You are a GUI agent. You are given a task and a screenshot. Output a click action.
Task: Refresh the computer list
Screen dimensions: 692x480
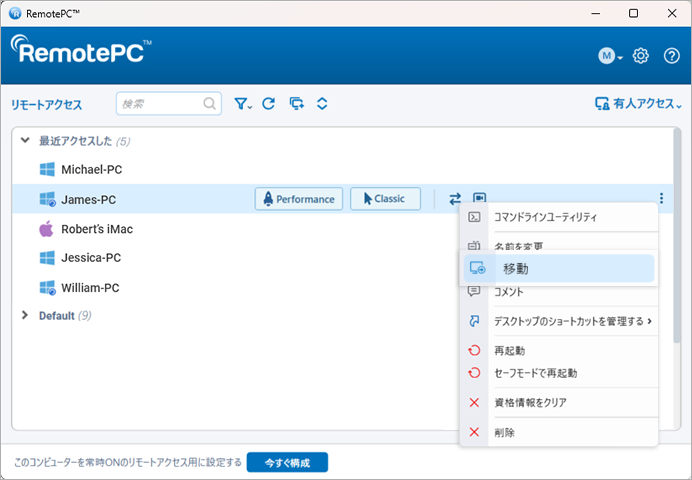pos(269,104)
